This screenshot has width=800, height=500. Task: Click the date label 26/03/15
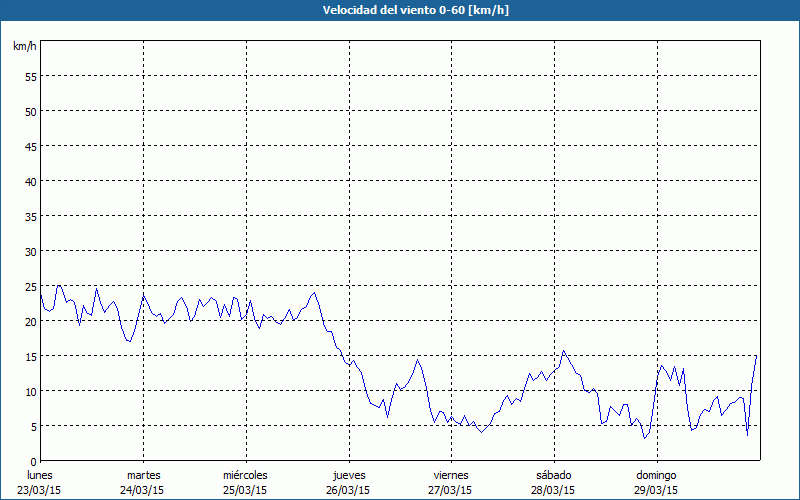point(348,490)
